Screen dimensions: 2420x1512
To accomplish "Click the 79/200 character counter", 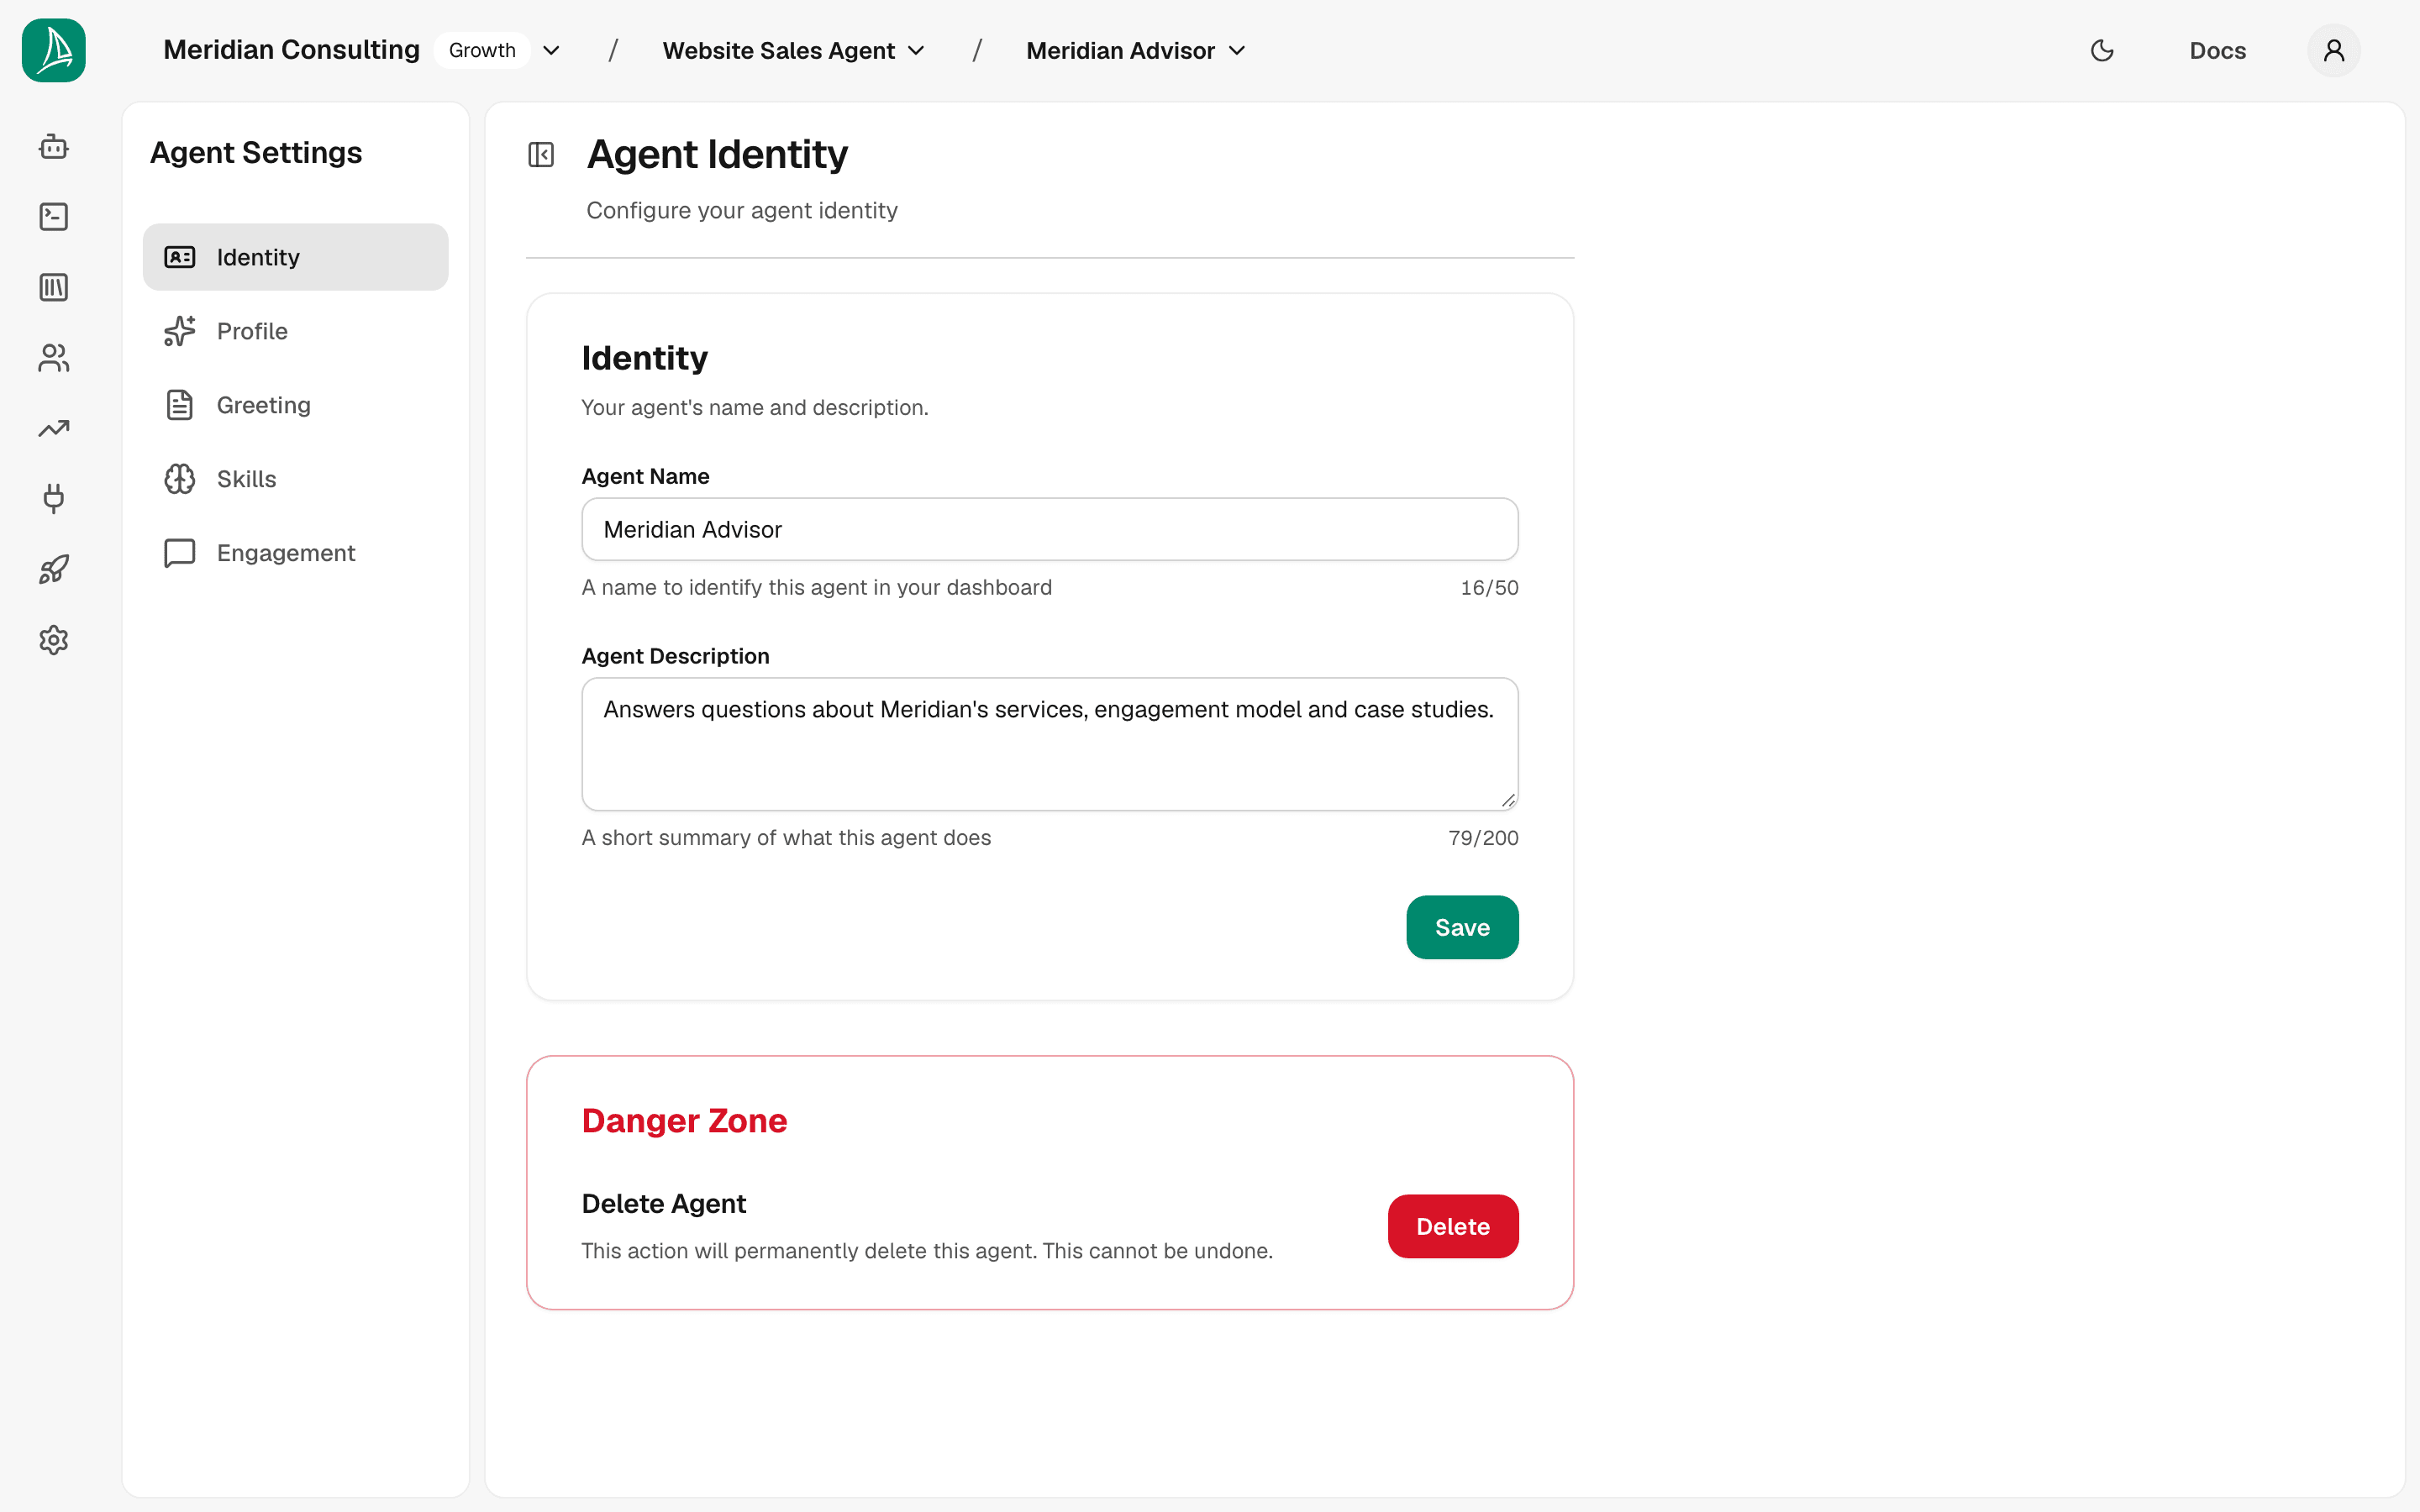I will pyautogui.click(x=1483, y=838).
